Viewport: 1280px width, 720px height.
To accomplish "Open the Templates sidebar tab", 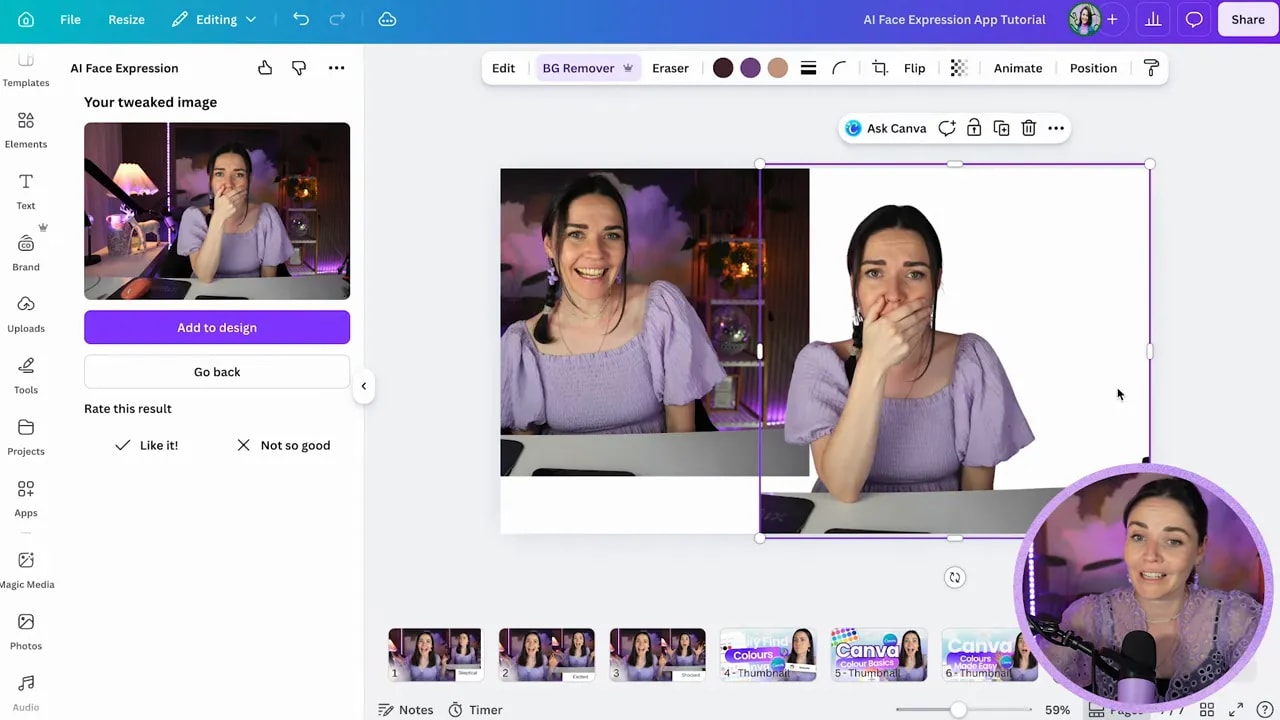I will (26, 71).
